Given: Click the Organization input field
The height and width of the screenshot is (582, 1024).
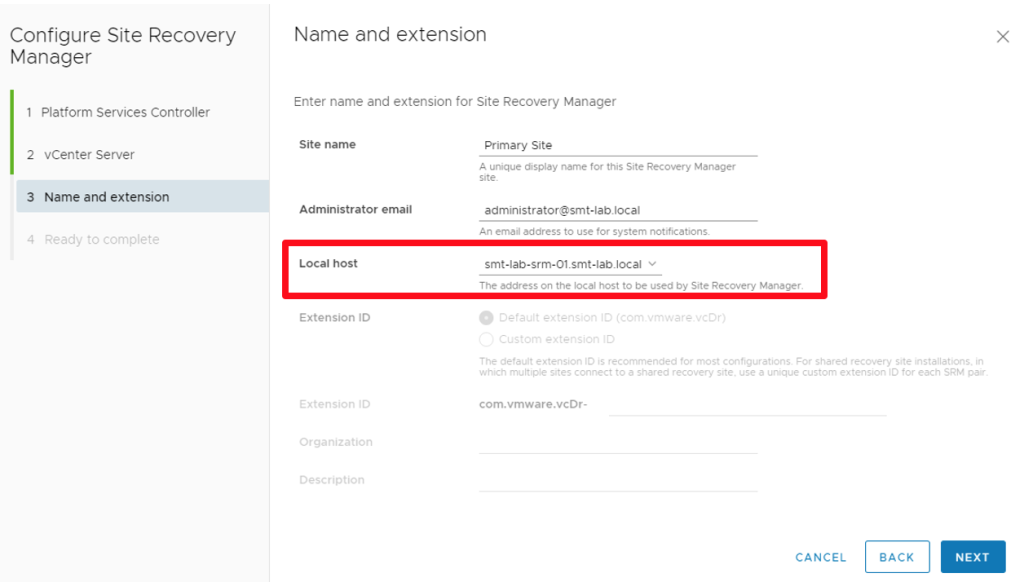Looking at the screenshot, I should [617, 443].
